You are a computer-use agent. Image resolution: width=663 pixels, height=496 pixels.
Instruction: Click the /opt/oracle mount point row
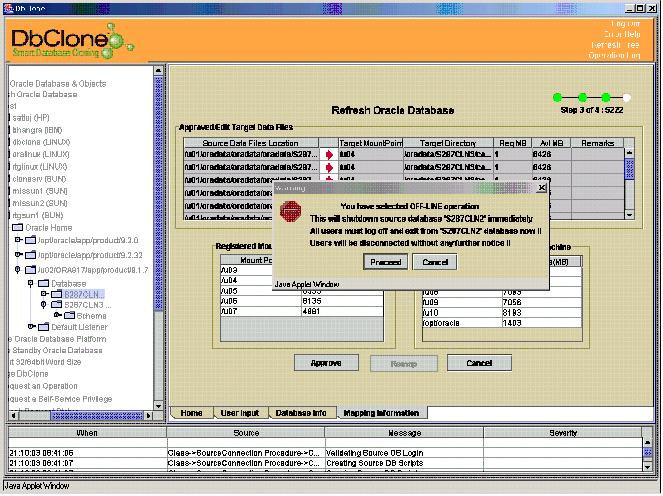(502, 323)
